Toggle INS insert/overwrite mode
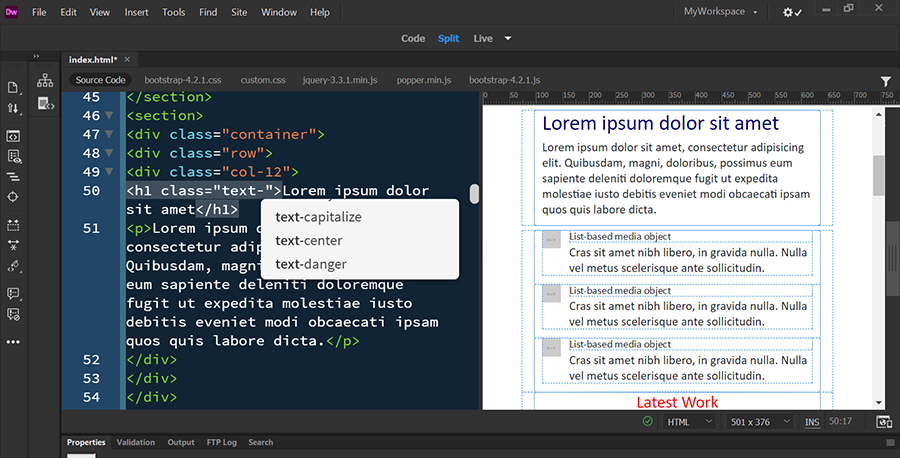 812,422
